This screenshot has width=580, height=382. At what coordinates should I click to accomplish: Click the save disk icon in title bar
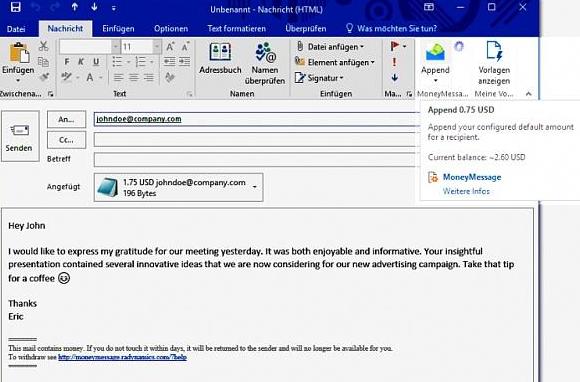click(15, 7)
